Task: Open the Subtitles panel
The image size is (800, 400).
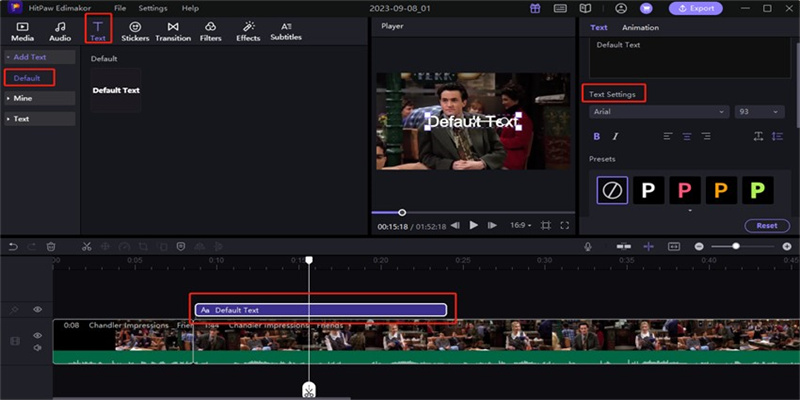Action: 286,31
